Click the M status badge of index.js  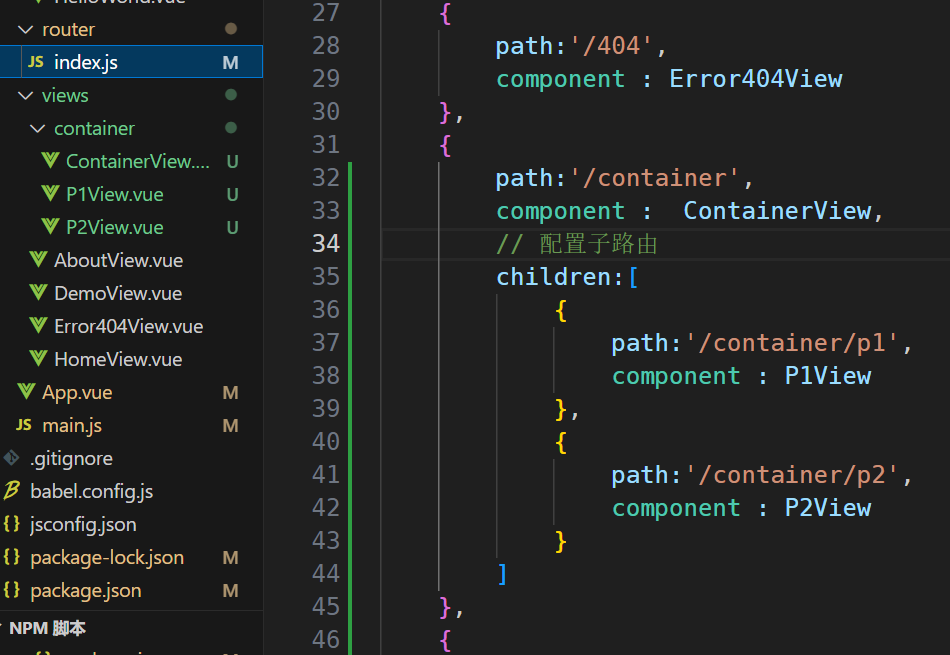(x=230, y=62)
